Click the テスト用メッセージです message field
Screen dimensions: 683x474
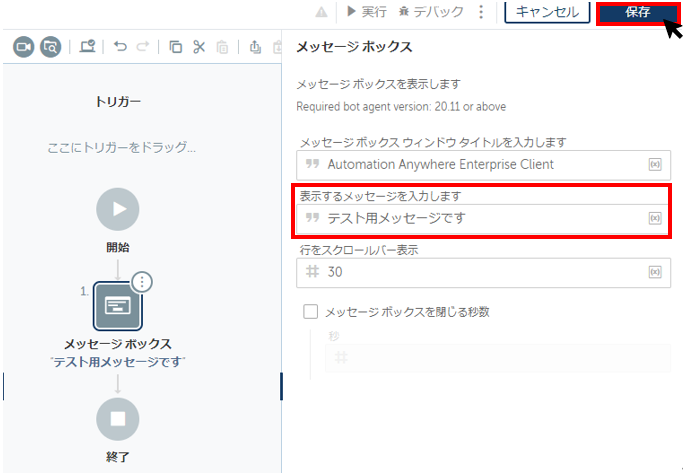[484, 218]
